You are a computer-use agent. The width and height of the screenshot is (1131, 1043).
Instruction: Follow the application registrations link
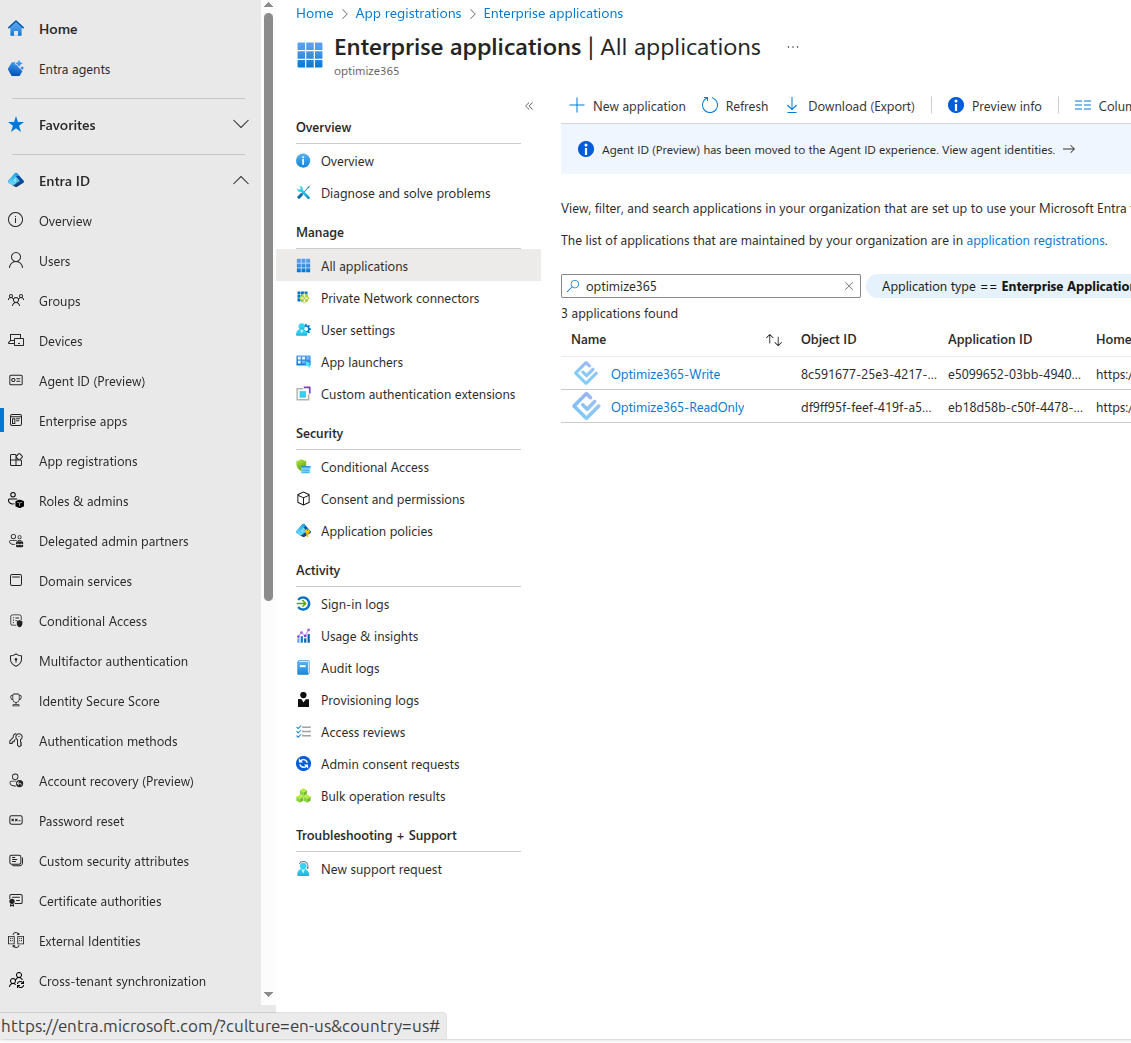(x=1035, y=240)
